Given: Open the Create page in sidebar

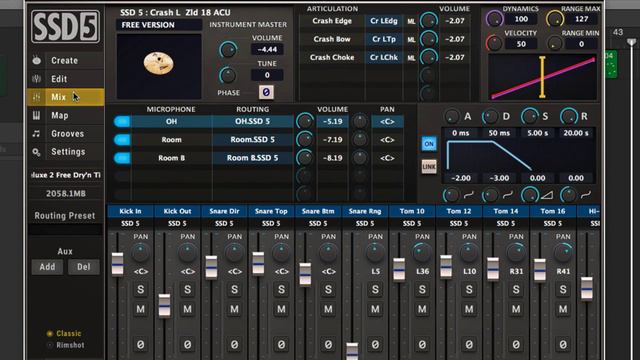Looking at the screenshot, I should (x=65, y=60).
